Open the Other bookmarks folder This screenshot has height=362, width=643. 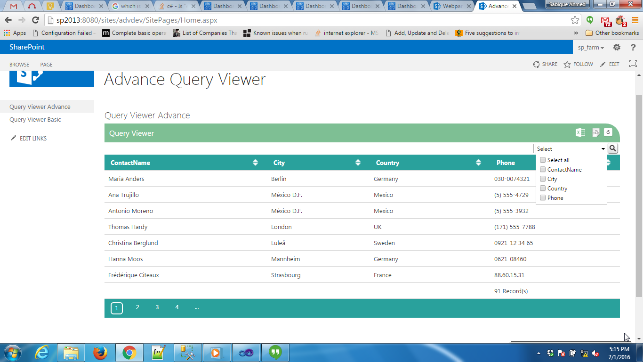(612, 33)
